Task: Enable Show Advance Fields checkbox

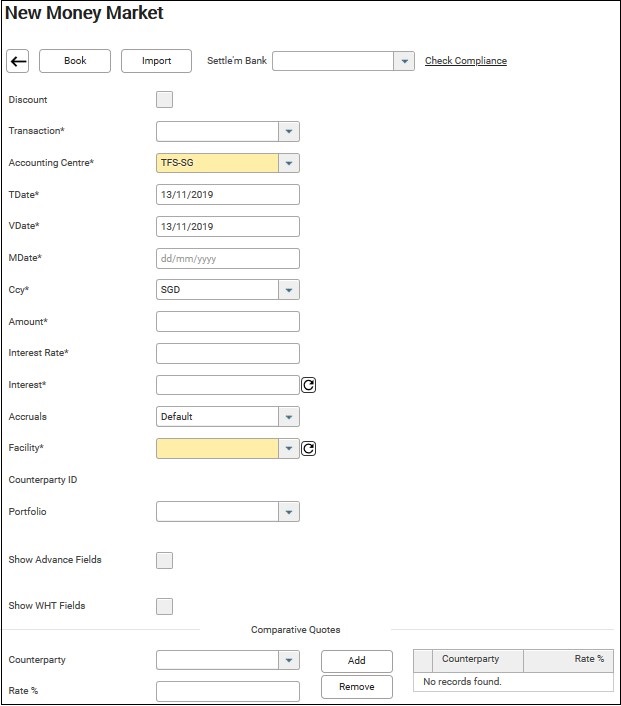Action: click(x=165, y=560)
